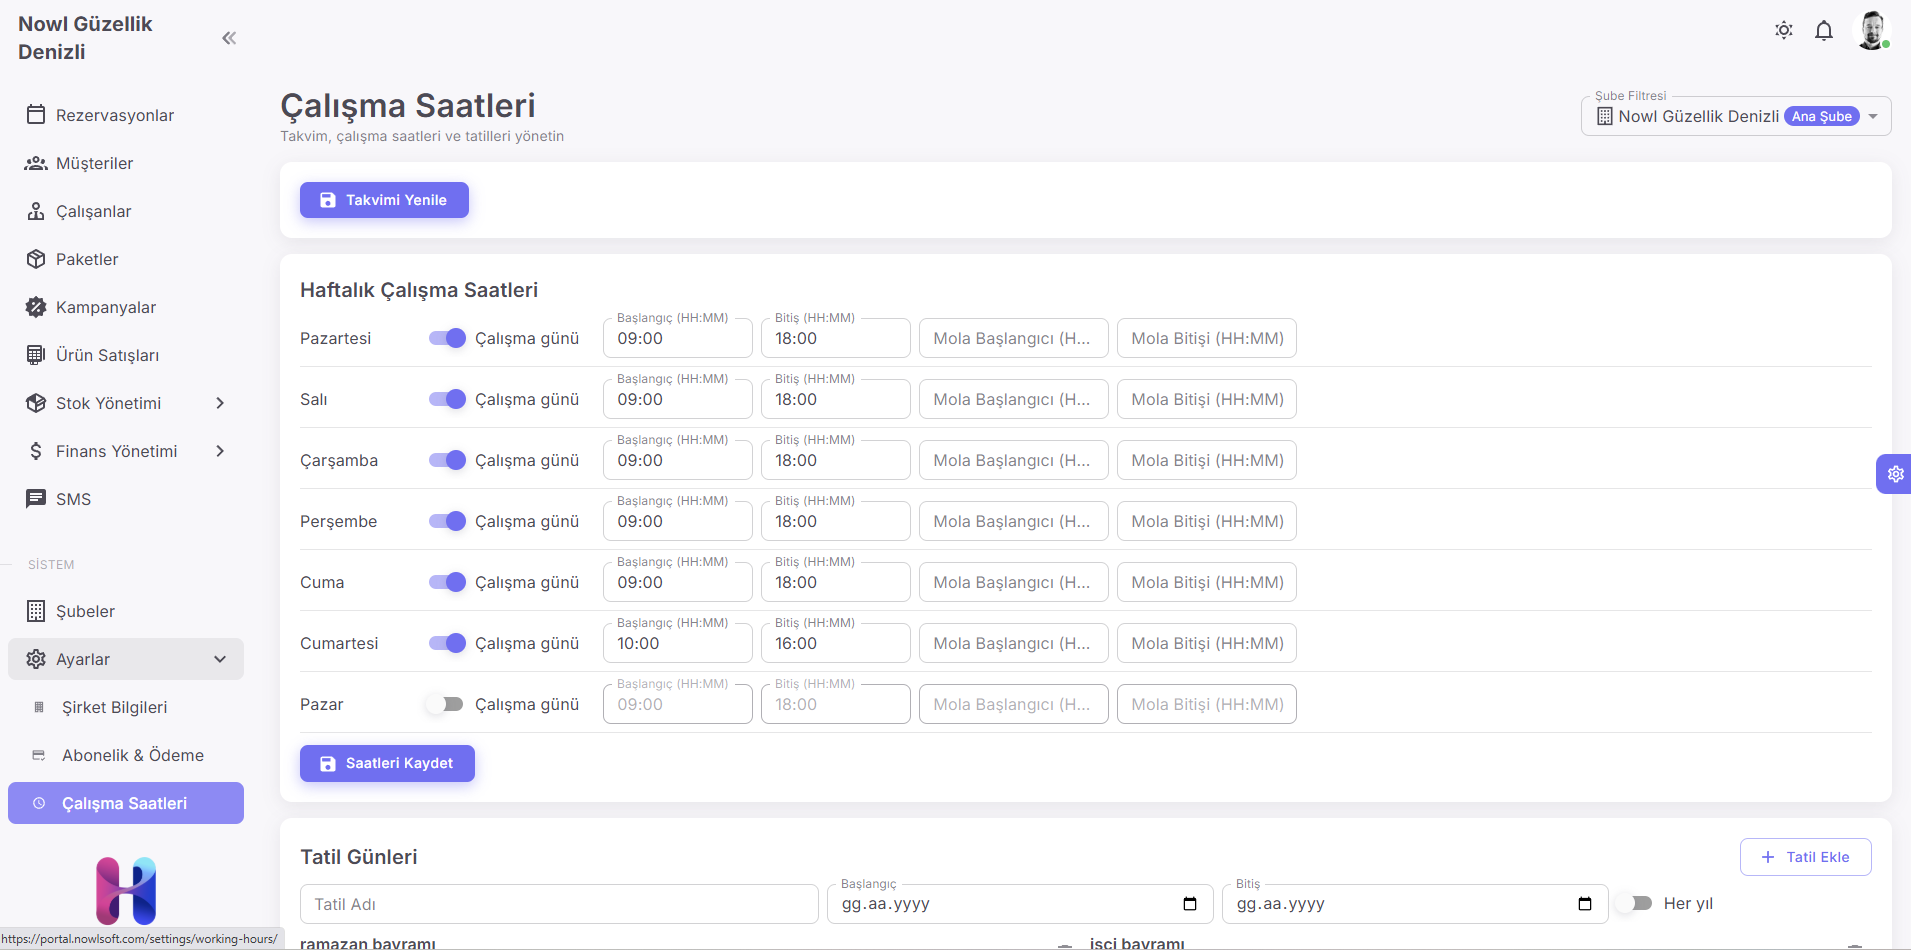Collapse the sidebar with double-chevron icon
The image size is (1911, 950).
click(229, 38)
